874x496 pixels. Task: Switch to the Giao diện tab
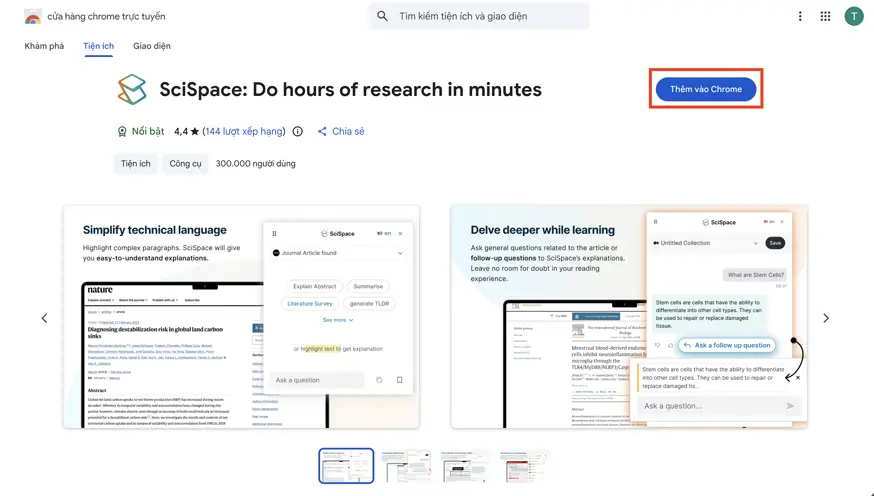(152, 46)
